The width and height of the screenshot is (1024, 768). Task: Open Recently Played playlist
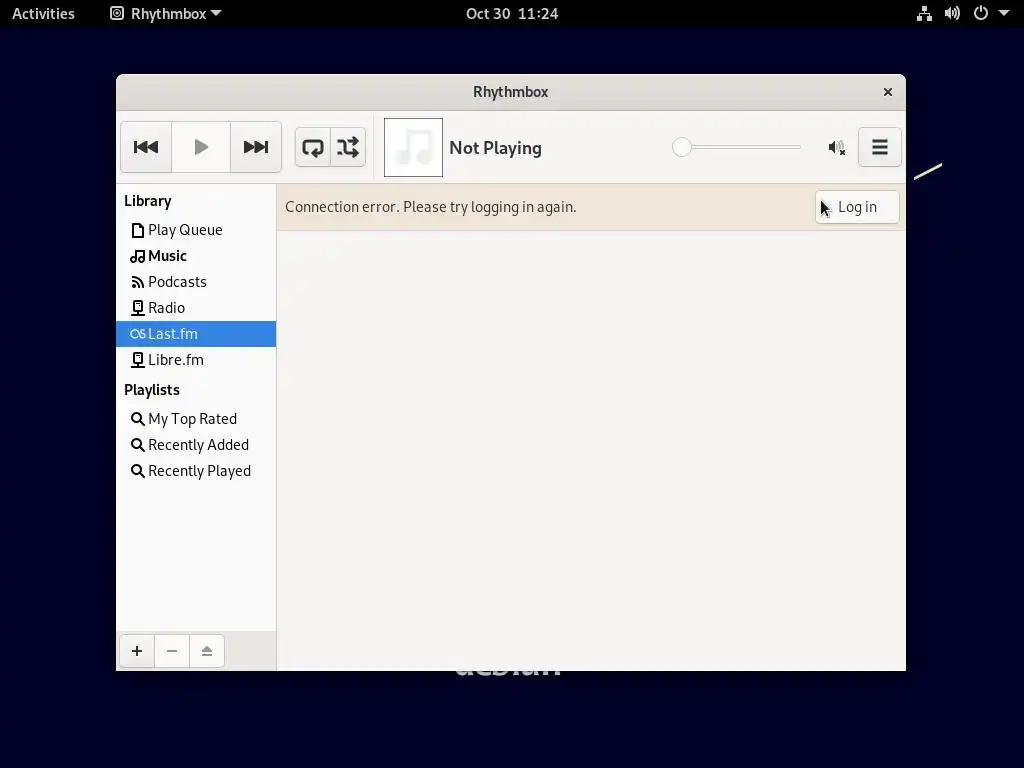(x=196, y=471)
